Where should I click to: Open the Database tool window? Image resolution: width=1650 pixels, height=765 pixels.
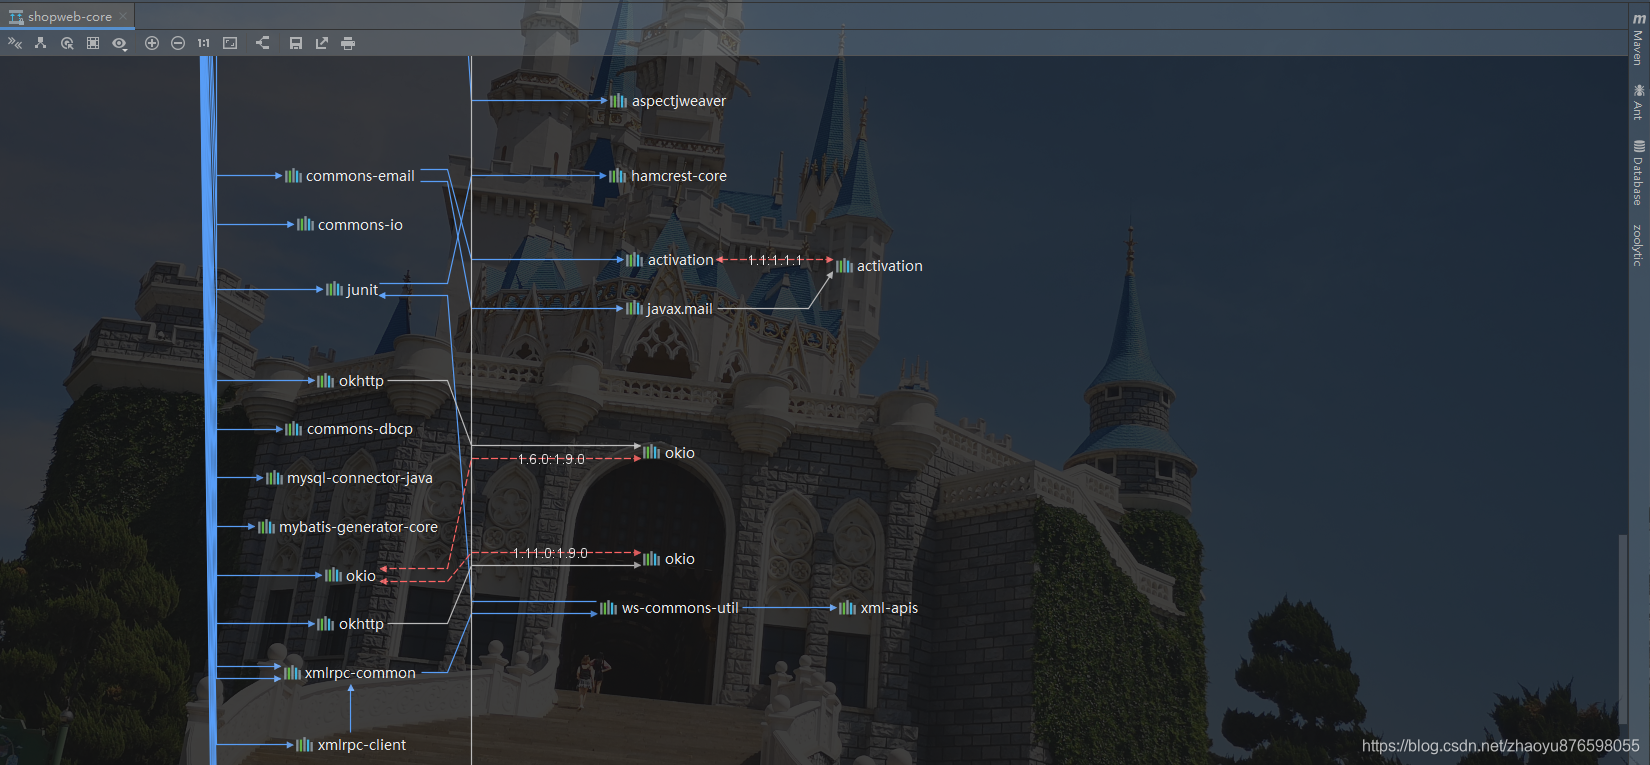point(1638,172)
